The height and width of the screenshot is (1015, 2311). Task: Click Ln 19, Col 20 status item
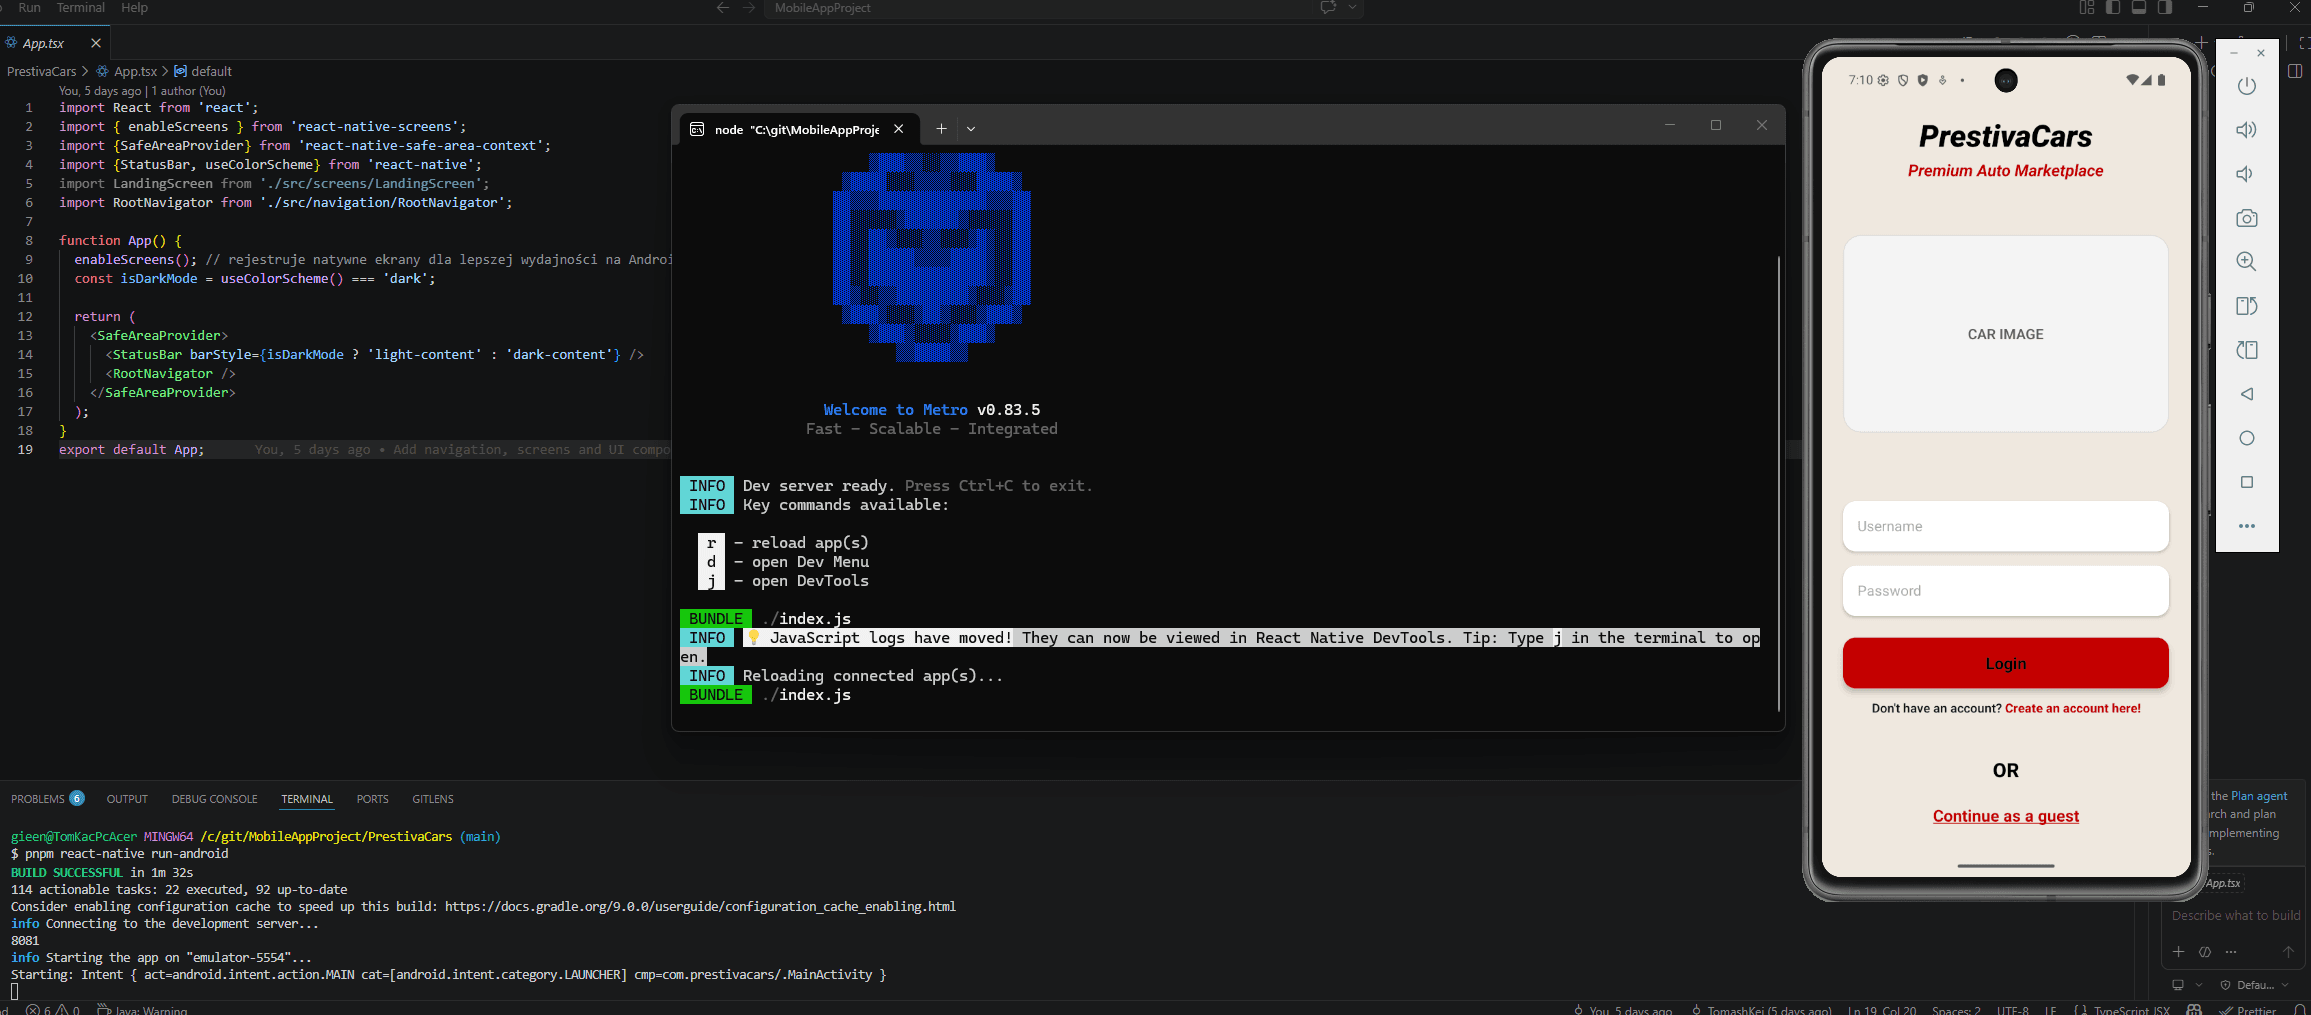point(1882,1009)
